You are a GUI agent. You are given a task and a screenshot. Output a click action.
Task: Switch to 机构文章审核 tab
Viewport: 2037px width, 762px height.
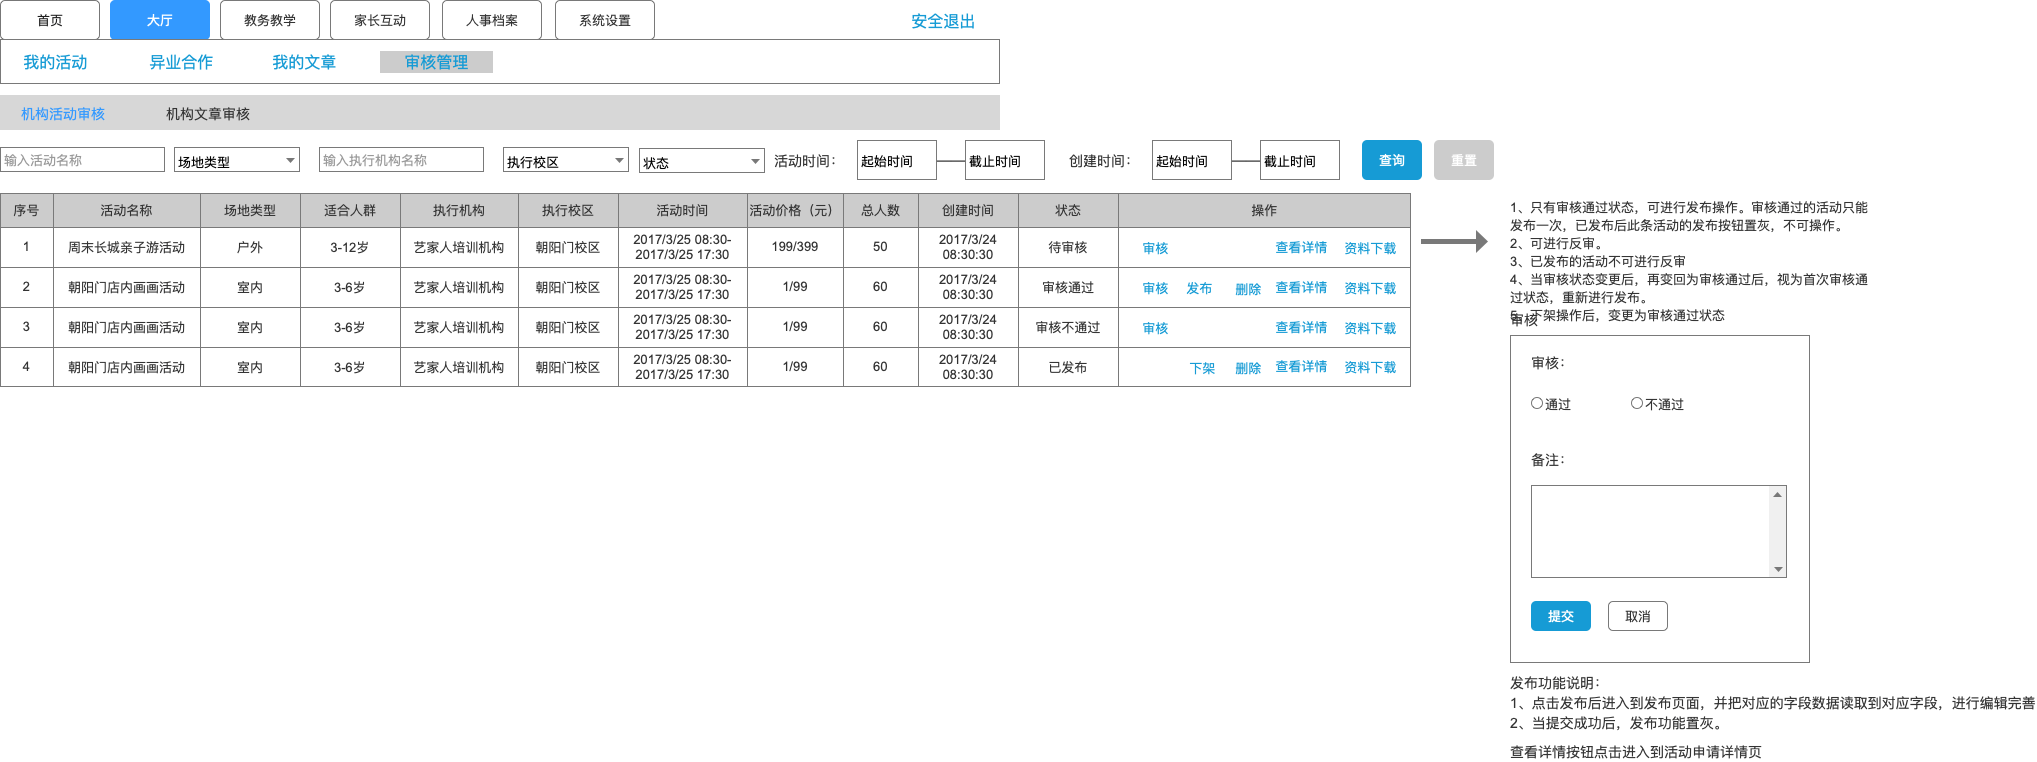(208, 114)
